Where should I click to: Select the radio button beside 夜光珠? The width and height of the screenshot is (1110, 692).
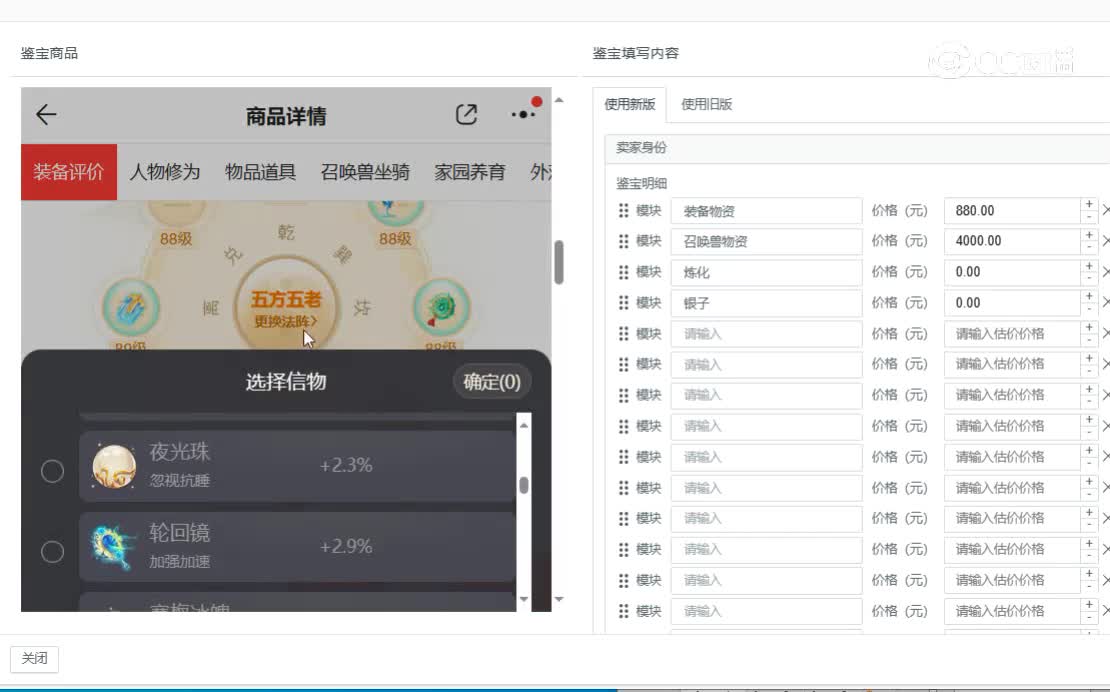tap(52, 470)
